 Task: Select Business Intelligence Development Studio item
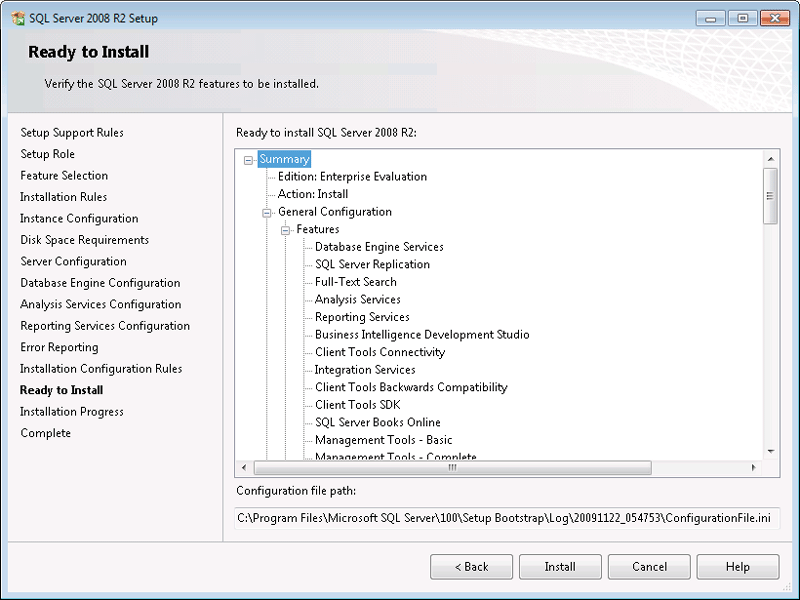(422, 335)
